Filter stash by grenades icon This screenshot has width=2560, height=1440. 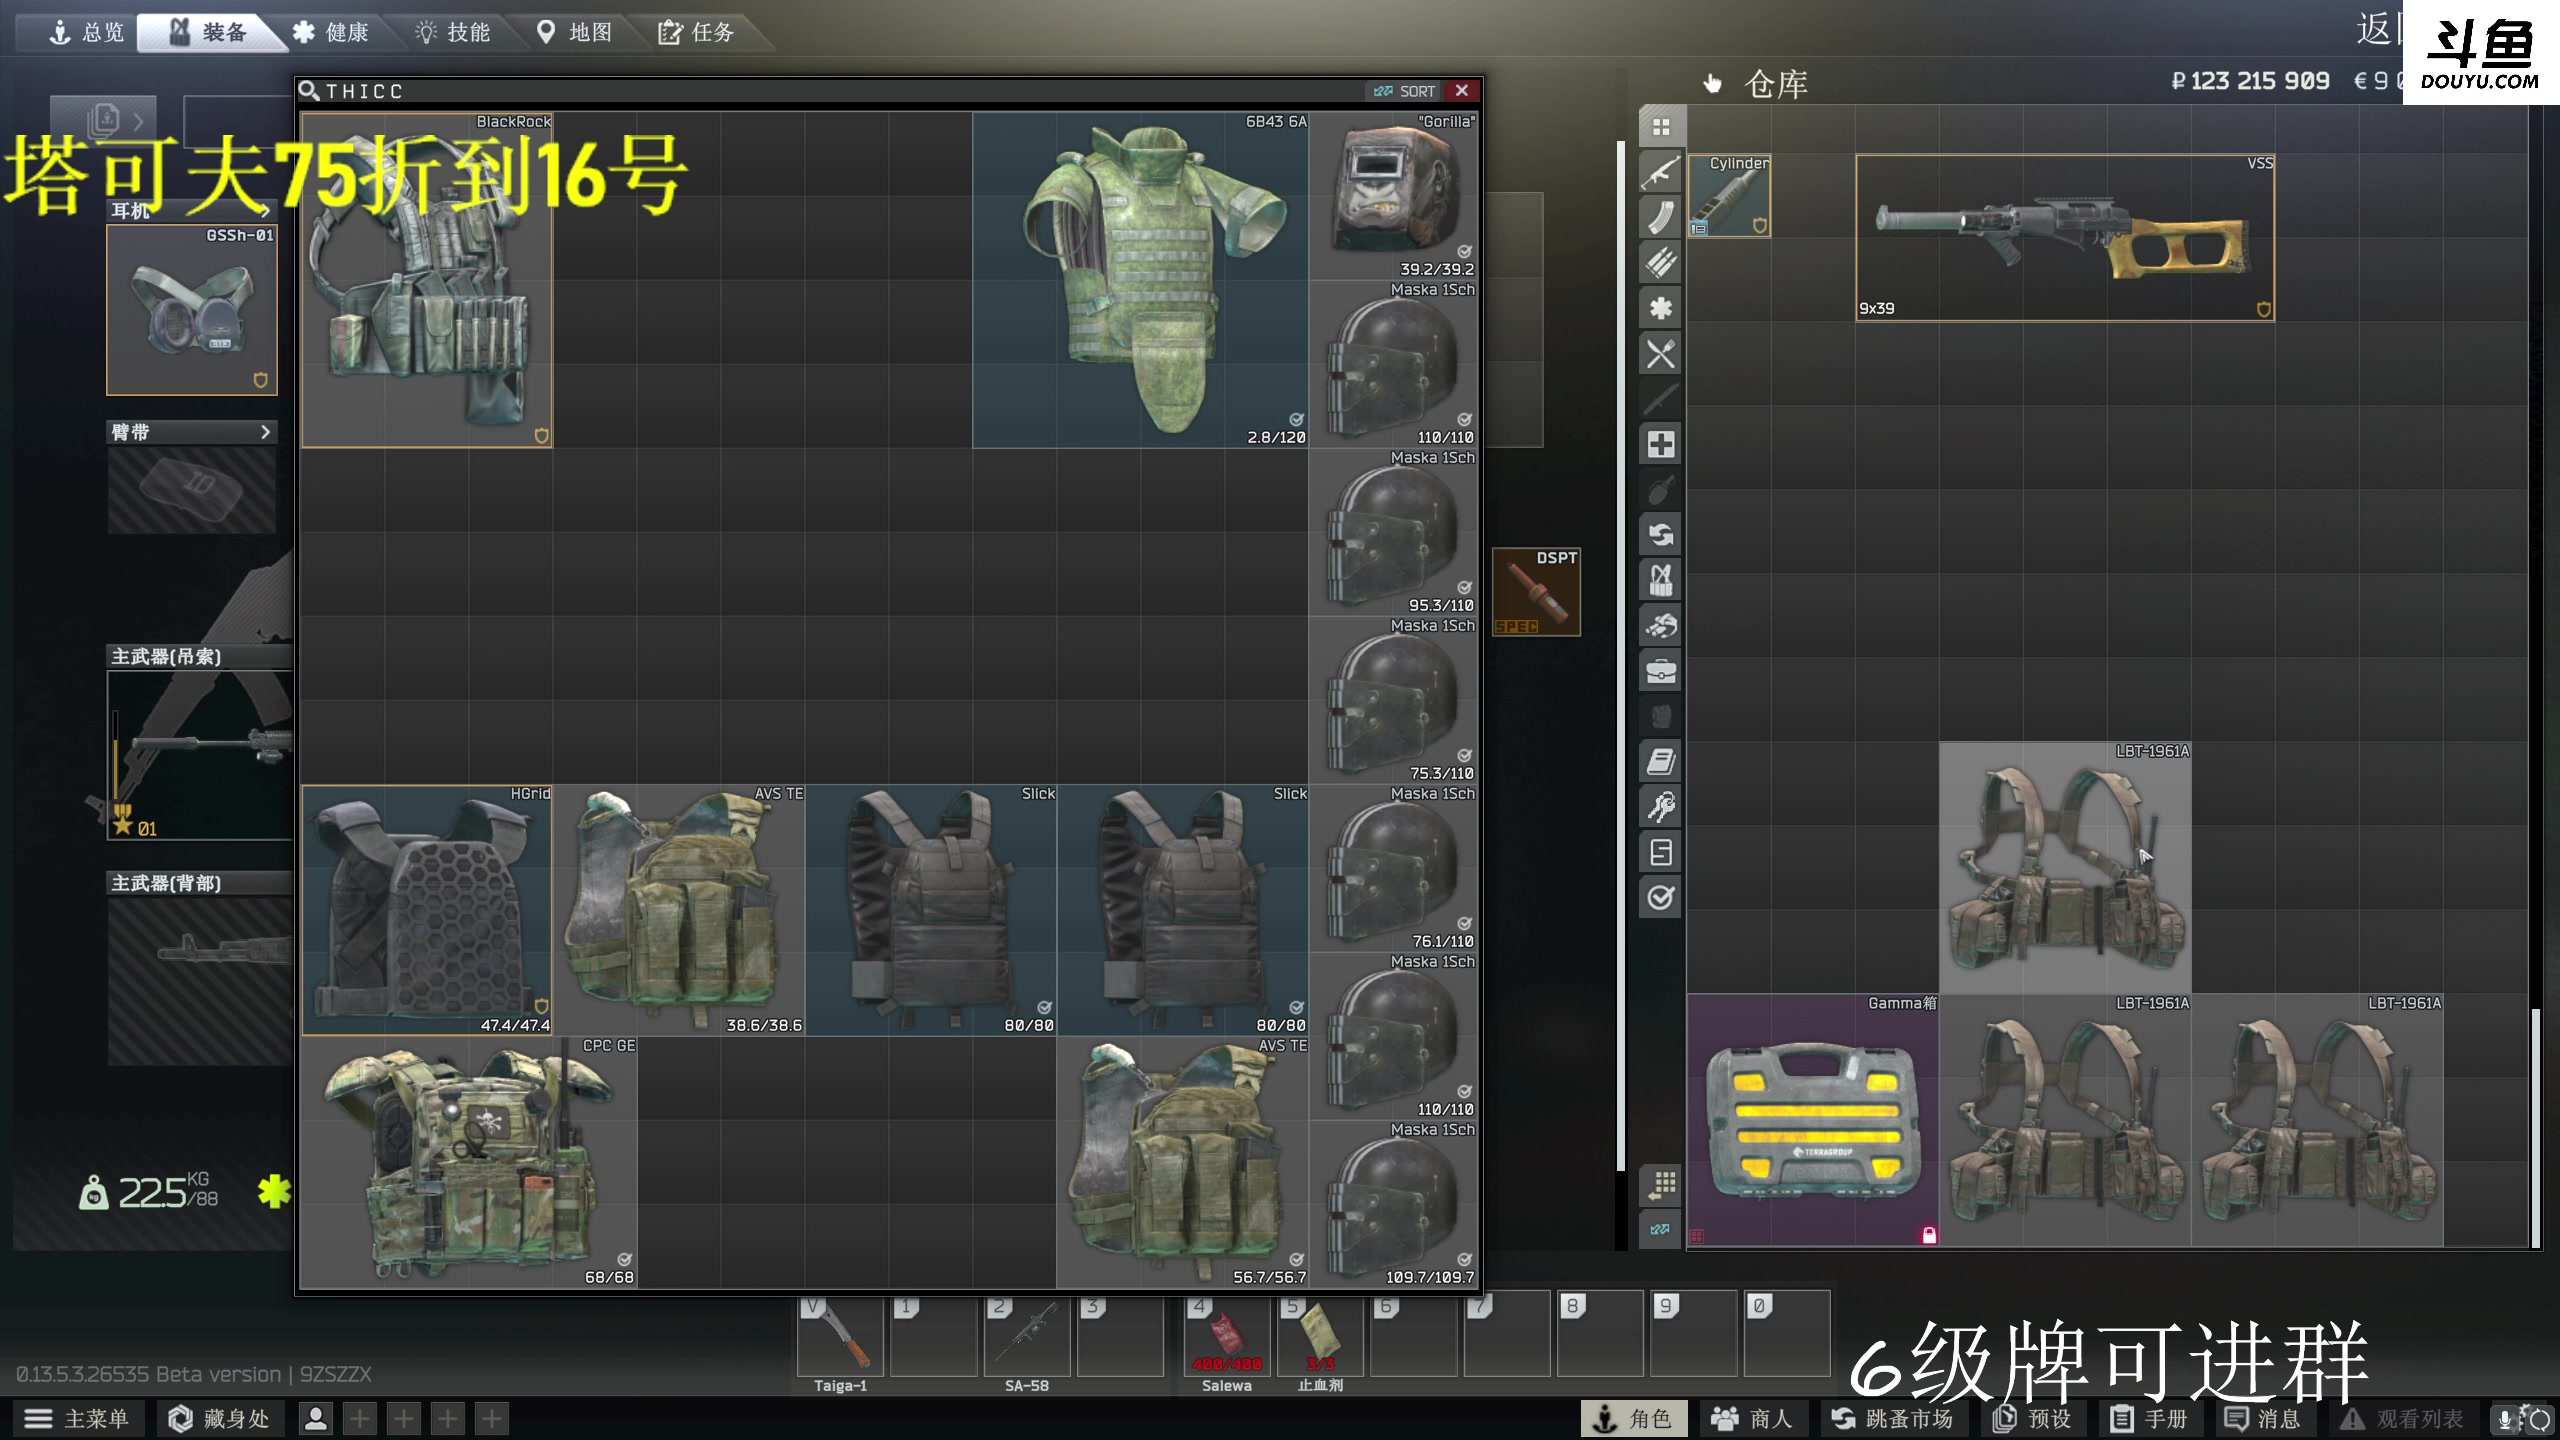(x=1661, y=489)
